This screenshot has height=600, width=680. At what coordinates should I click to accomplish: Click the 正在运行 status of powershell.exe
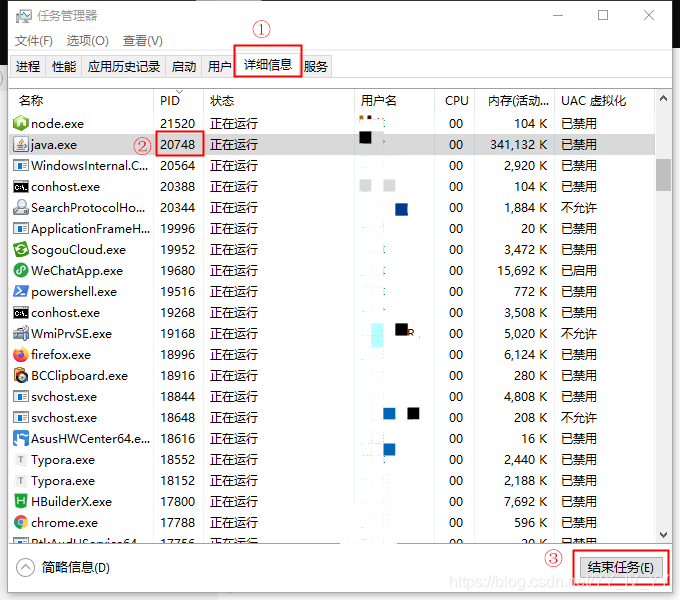pyautogui.click(x=234, y=291)
